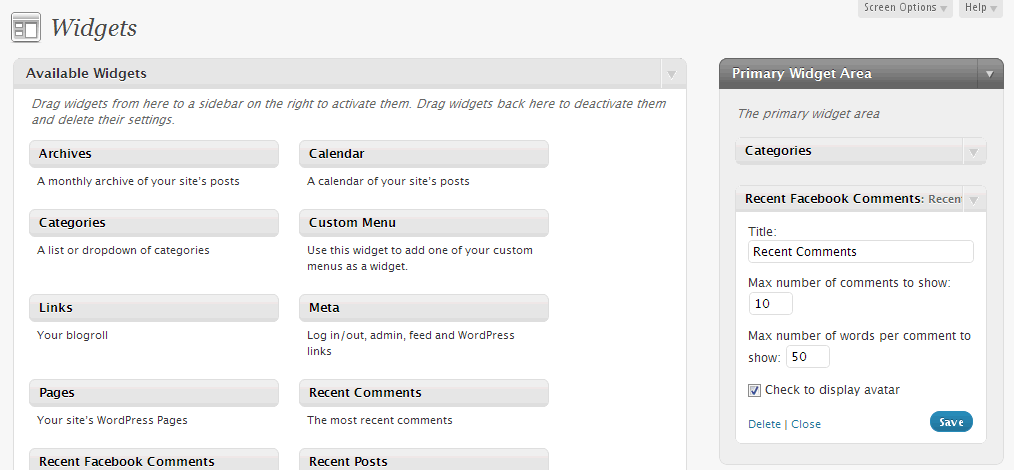Select the Custom Menu available widget
Viewport: 1014px width, 470px height.
(423, 223)
